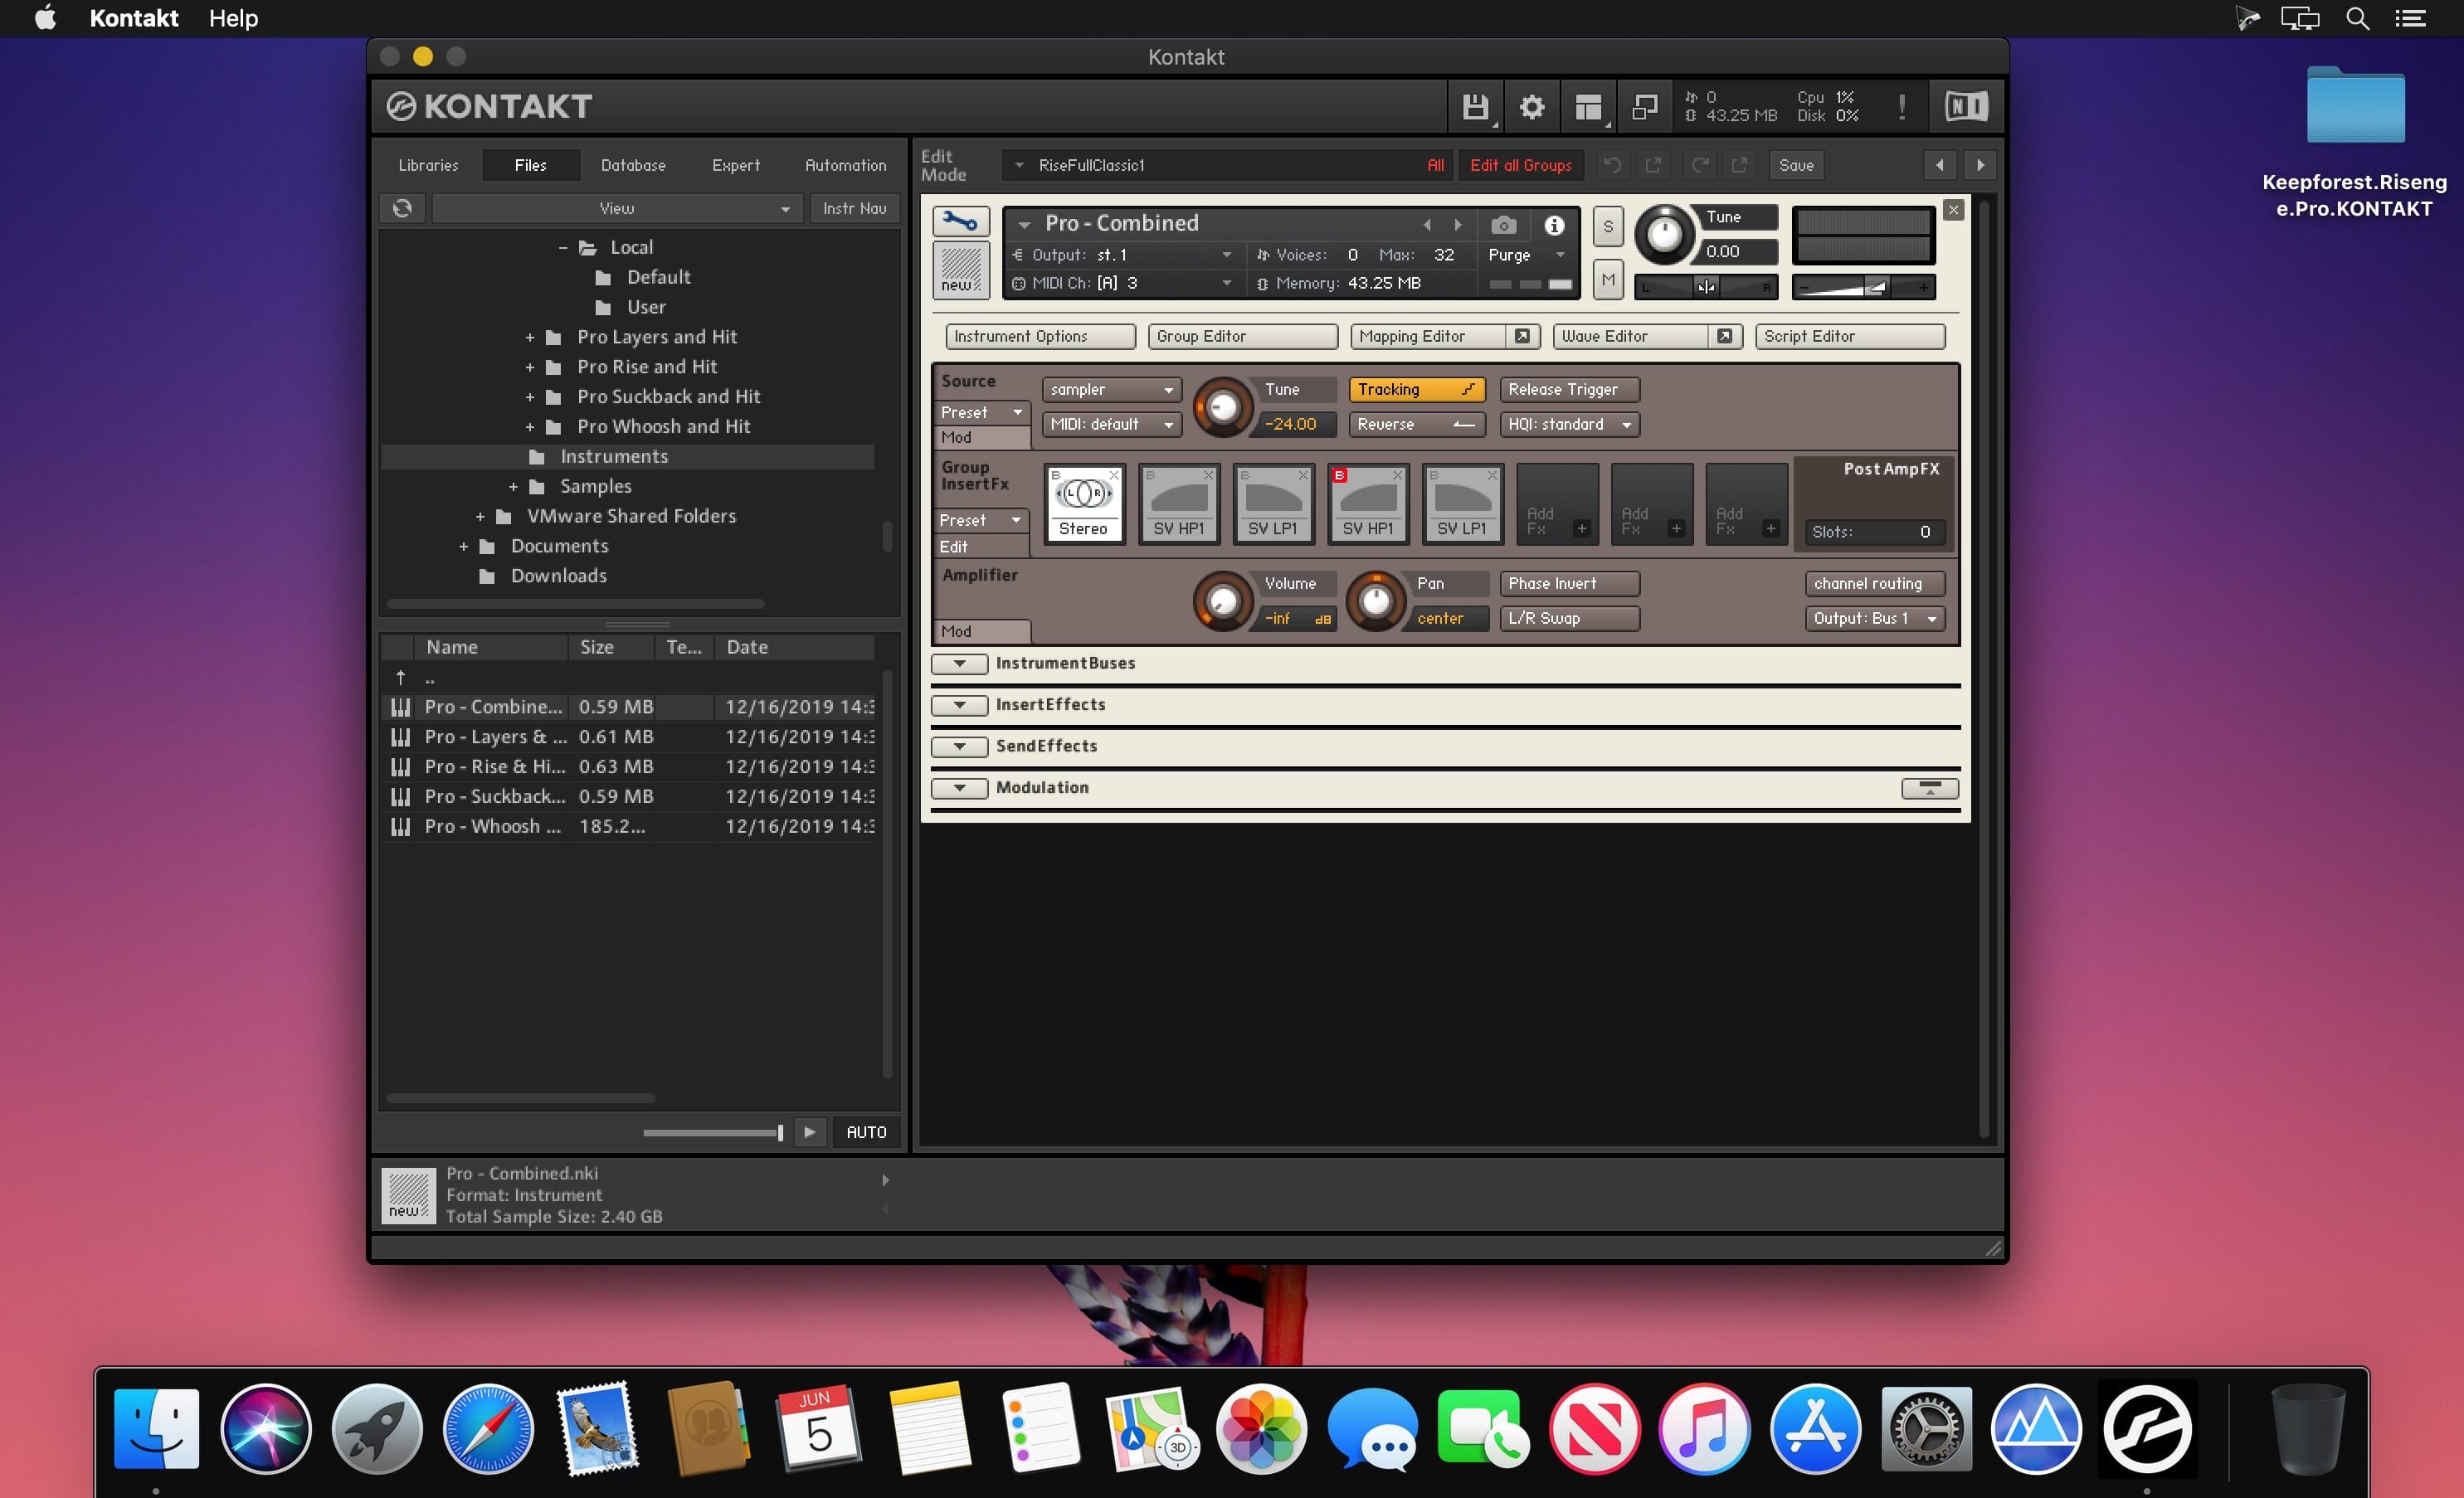Refresh the file browser view

[402, 208]
